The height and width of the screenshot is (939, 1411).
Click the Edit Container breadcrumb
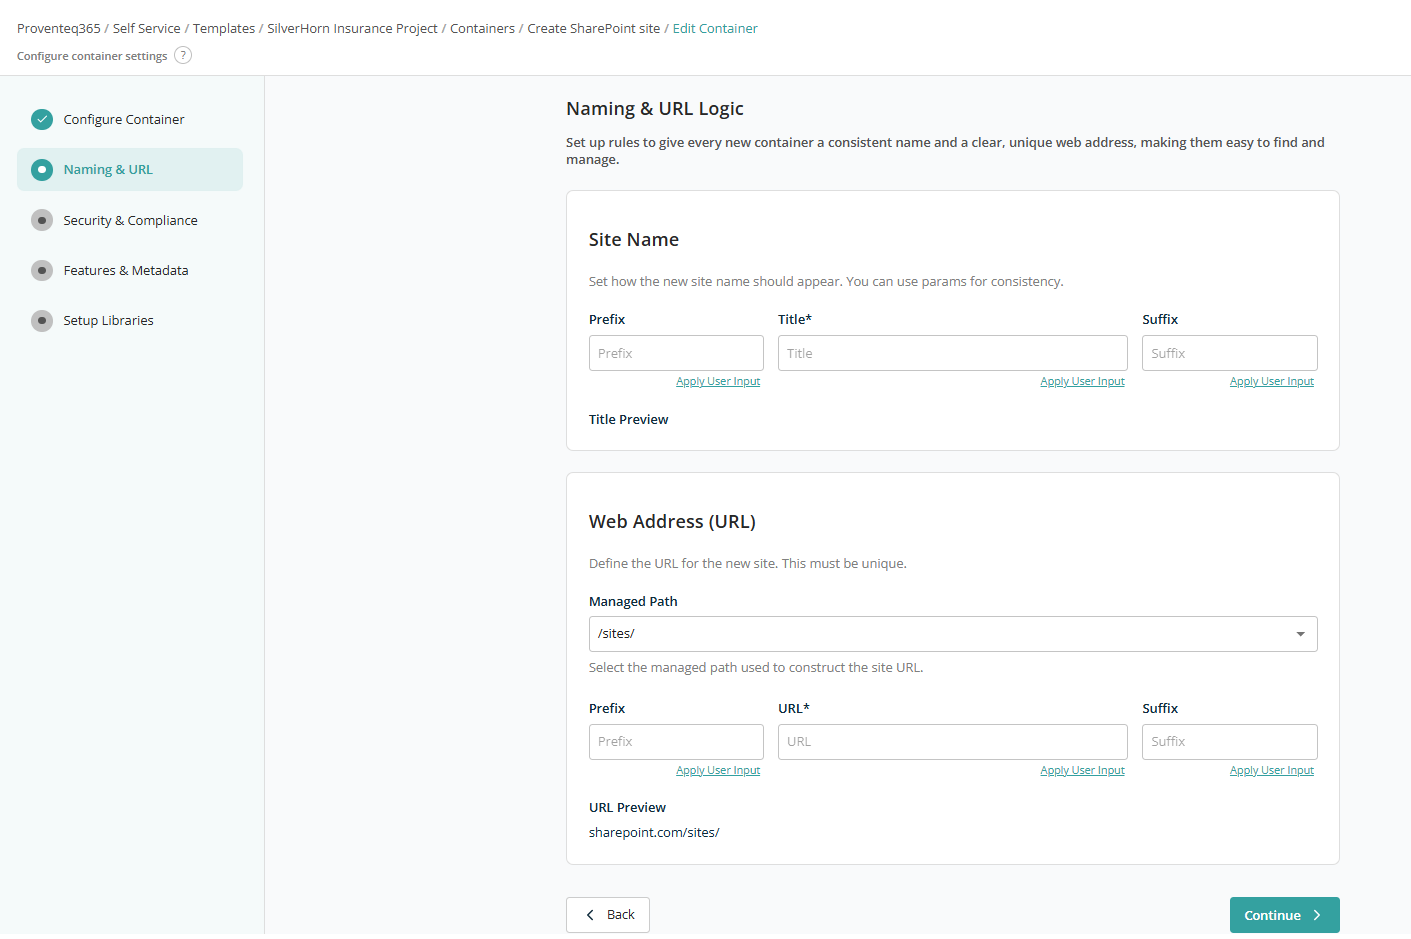(715, 28)
